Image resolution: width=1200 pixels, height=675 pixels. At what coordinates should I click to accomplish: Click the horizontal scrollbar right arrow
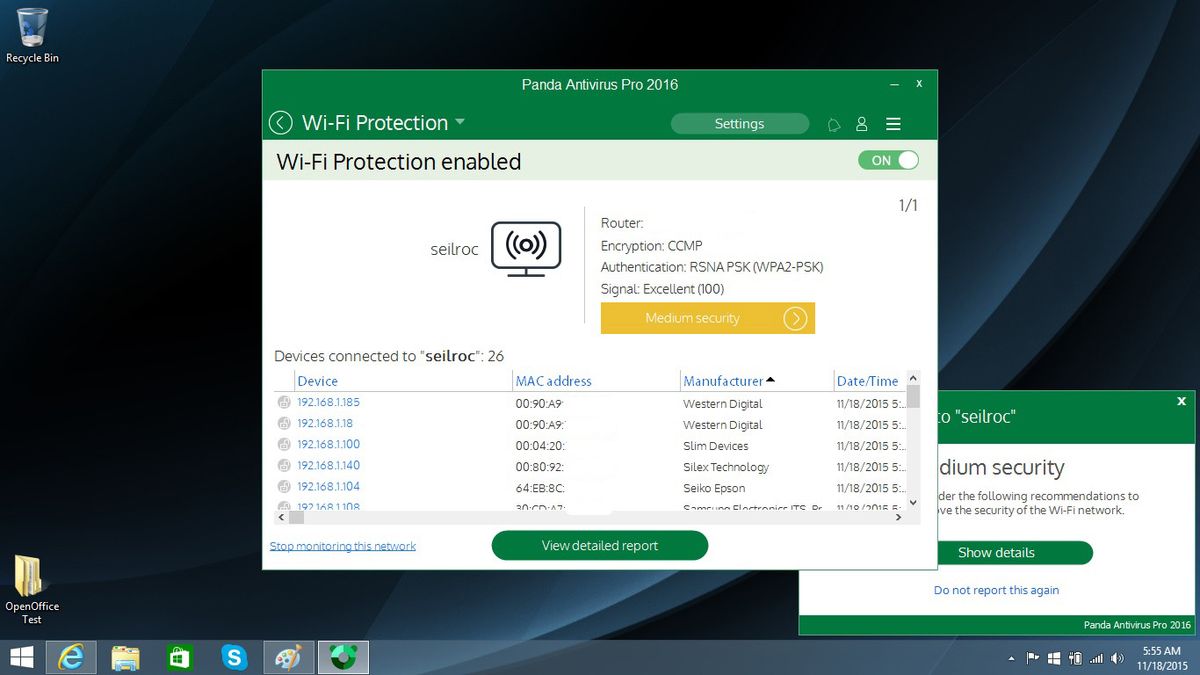(898, 517)
